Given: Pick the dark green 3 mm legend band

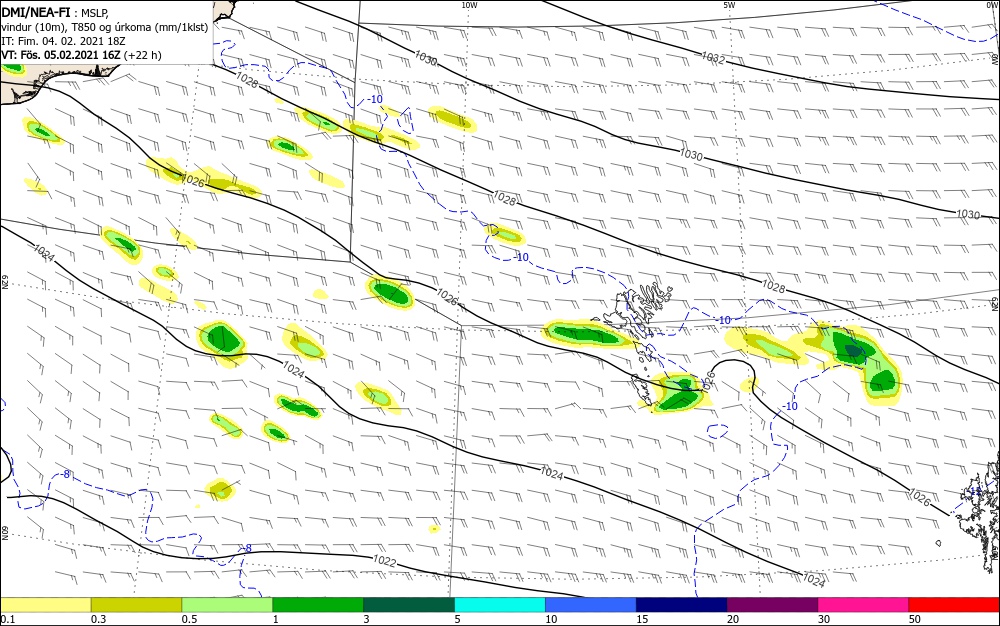Looking at the screenshot, I should [x=409, y=605].
